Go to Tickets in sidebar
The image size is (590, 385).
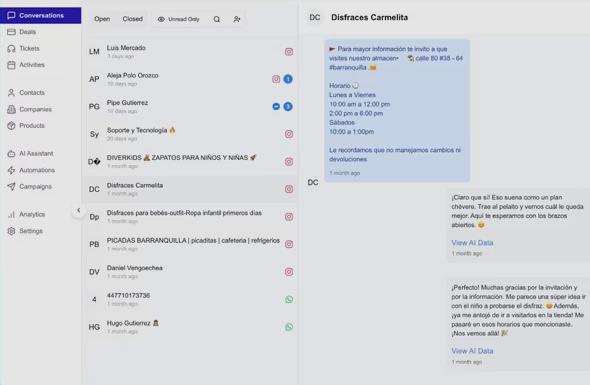tap(29, 49)
